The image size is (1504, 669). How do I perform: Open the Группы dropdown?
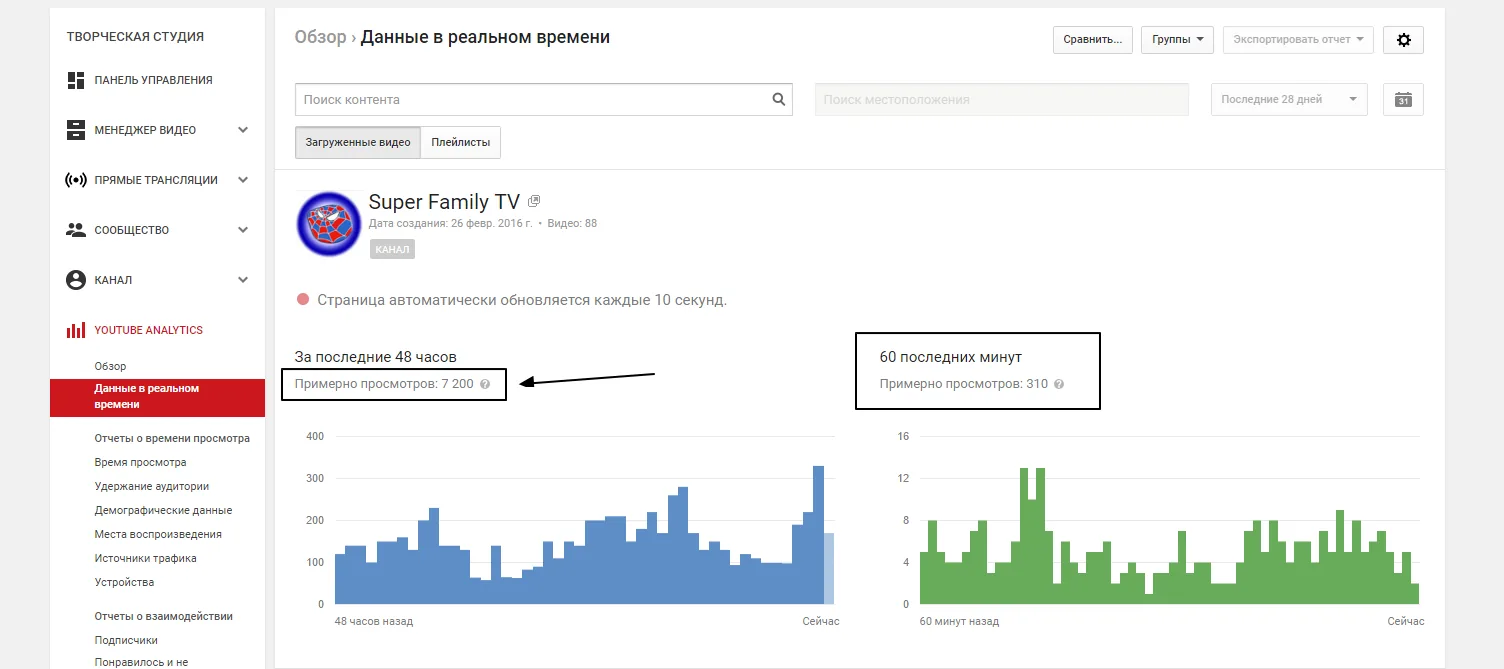tap(1177, 40)
